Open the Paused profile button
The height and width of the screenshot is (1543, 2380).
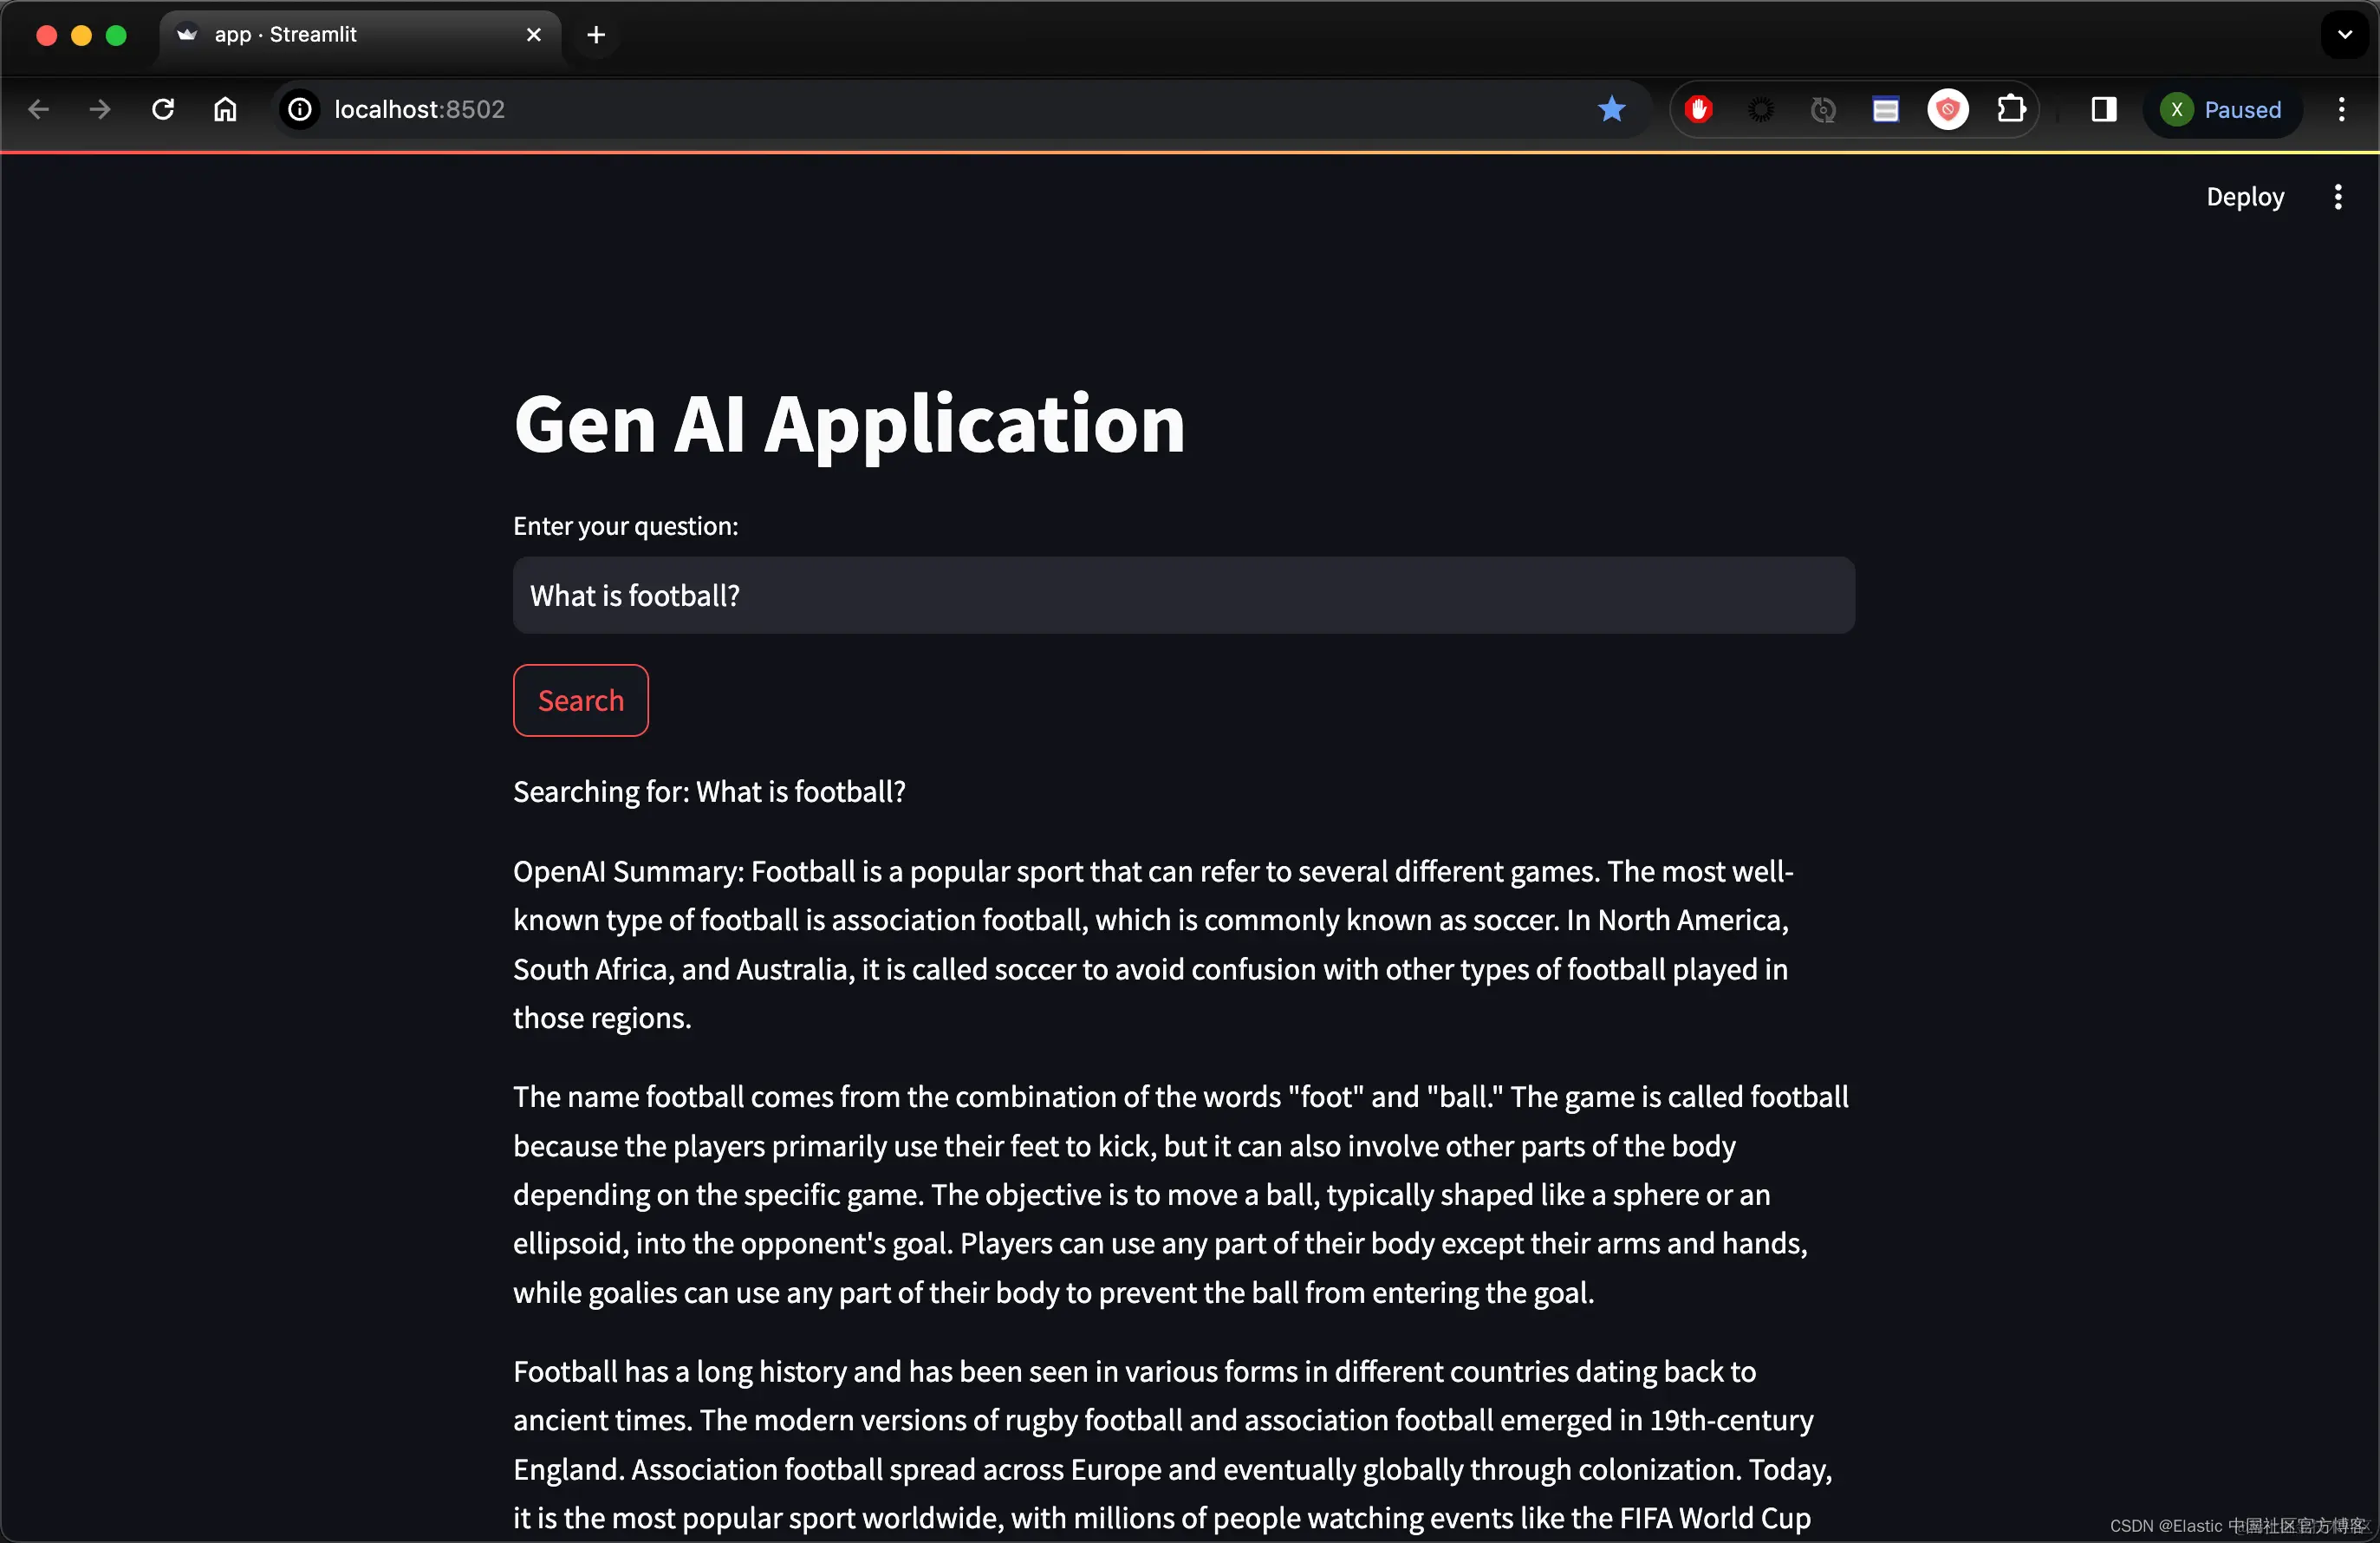pos(2222,109)
